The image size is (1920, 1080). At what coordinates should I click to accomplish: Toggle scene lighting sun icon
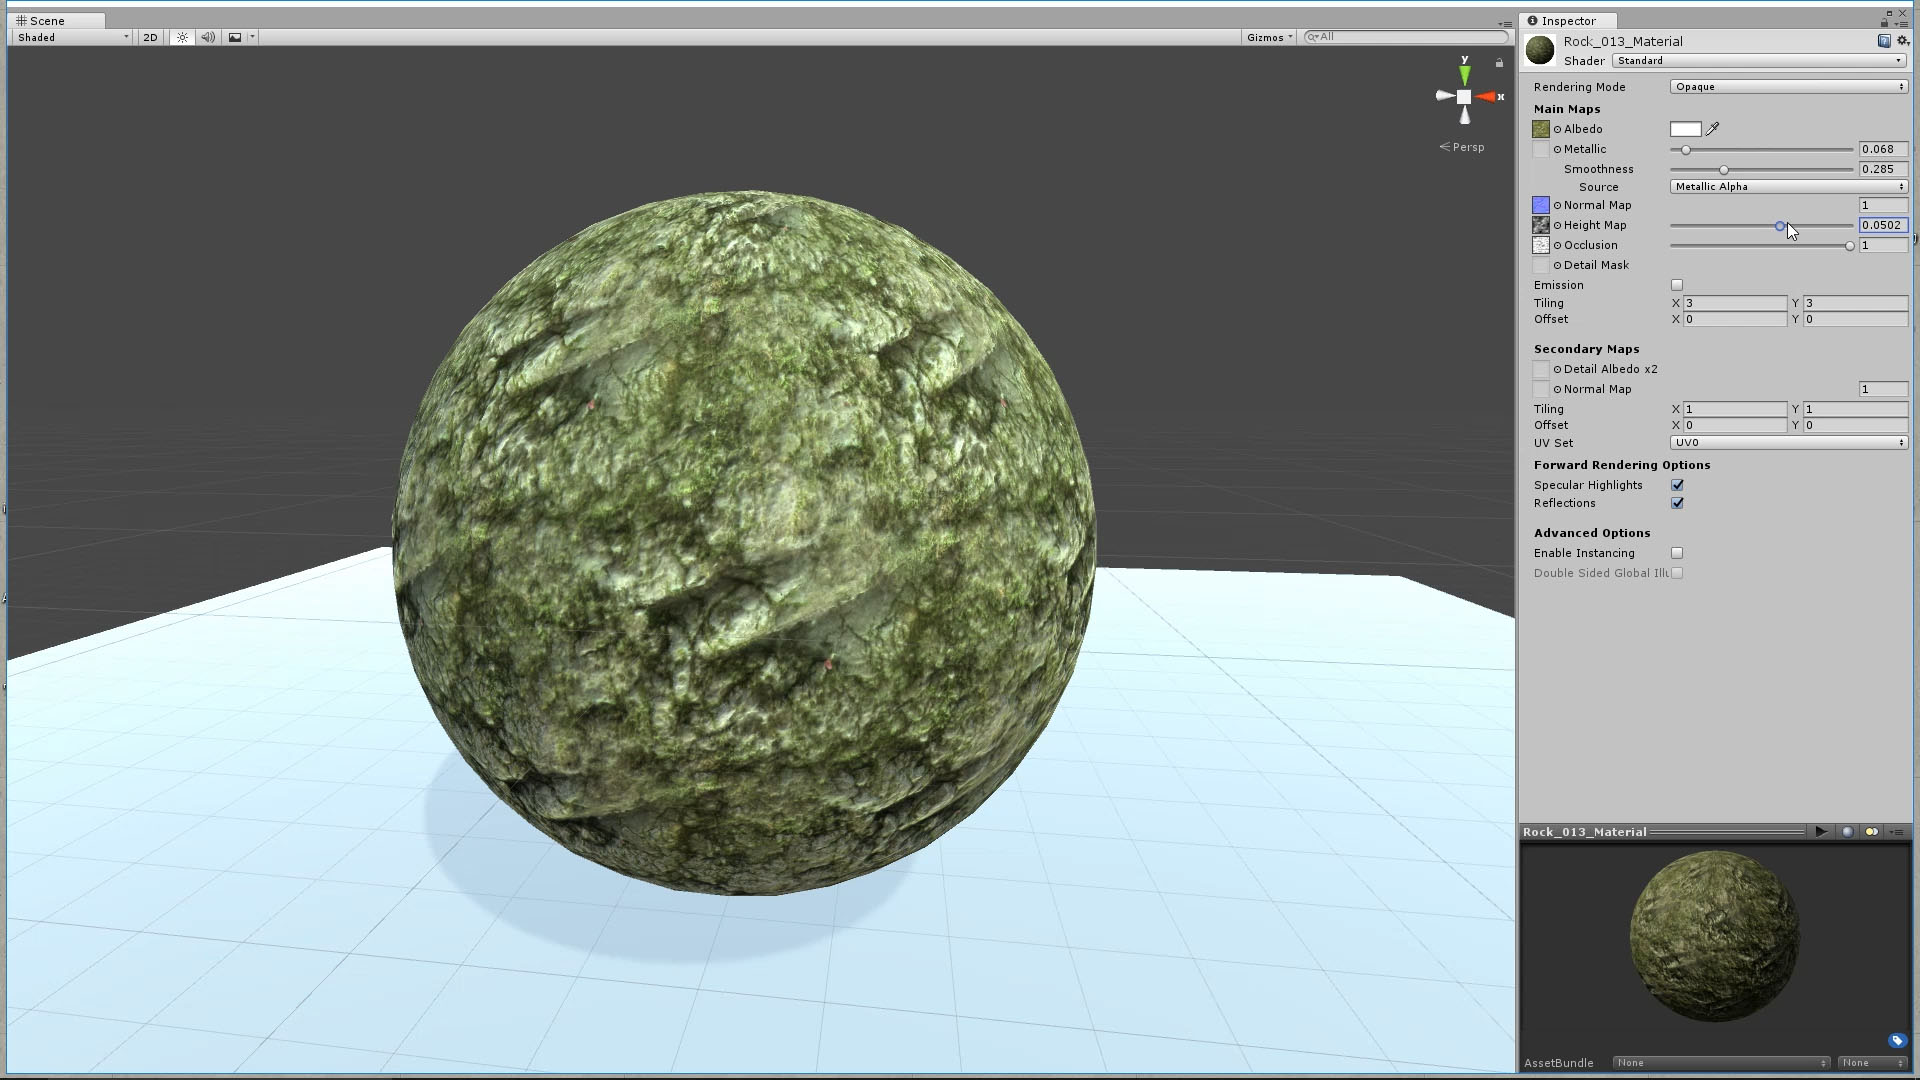coord(182,37)
